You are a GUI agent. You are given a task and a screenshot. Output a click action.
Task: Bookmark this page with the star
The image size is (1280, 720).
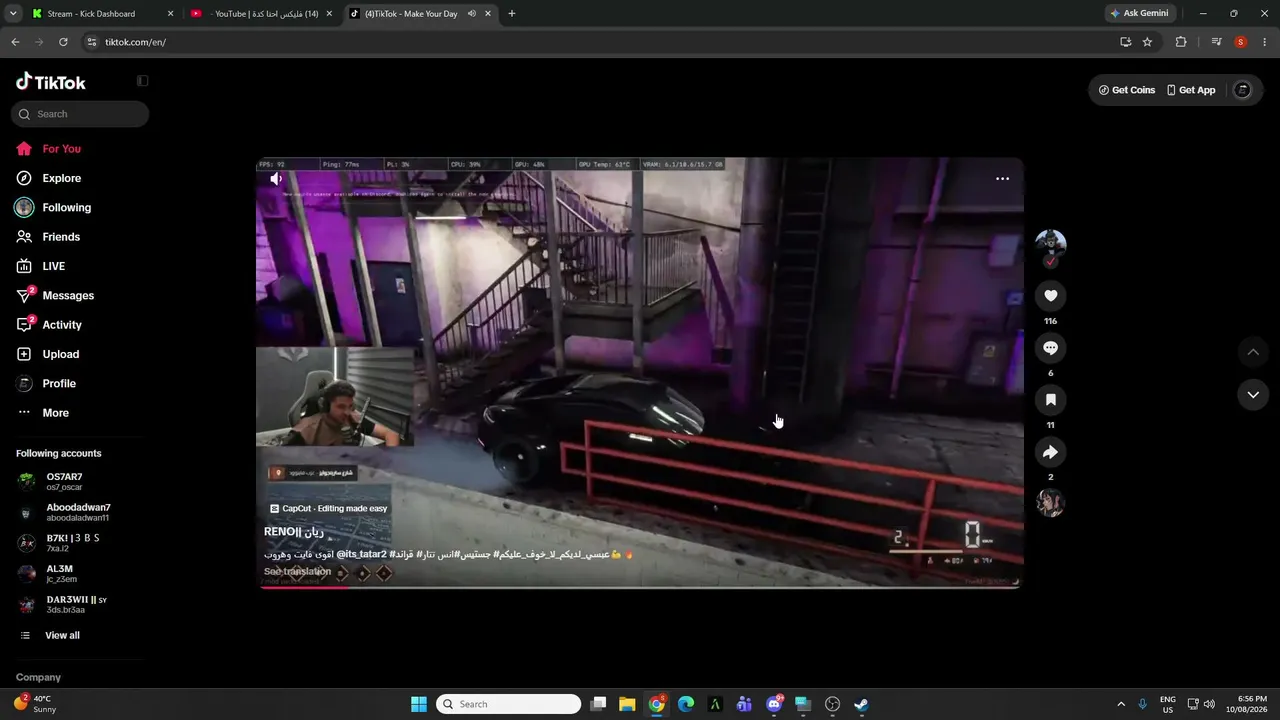pyautogui.click(x=1147, y=42)
